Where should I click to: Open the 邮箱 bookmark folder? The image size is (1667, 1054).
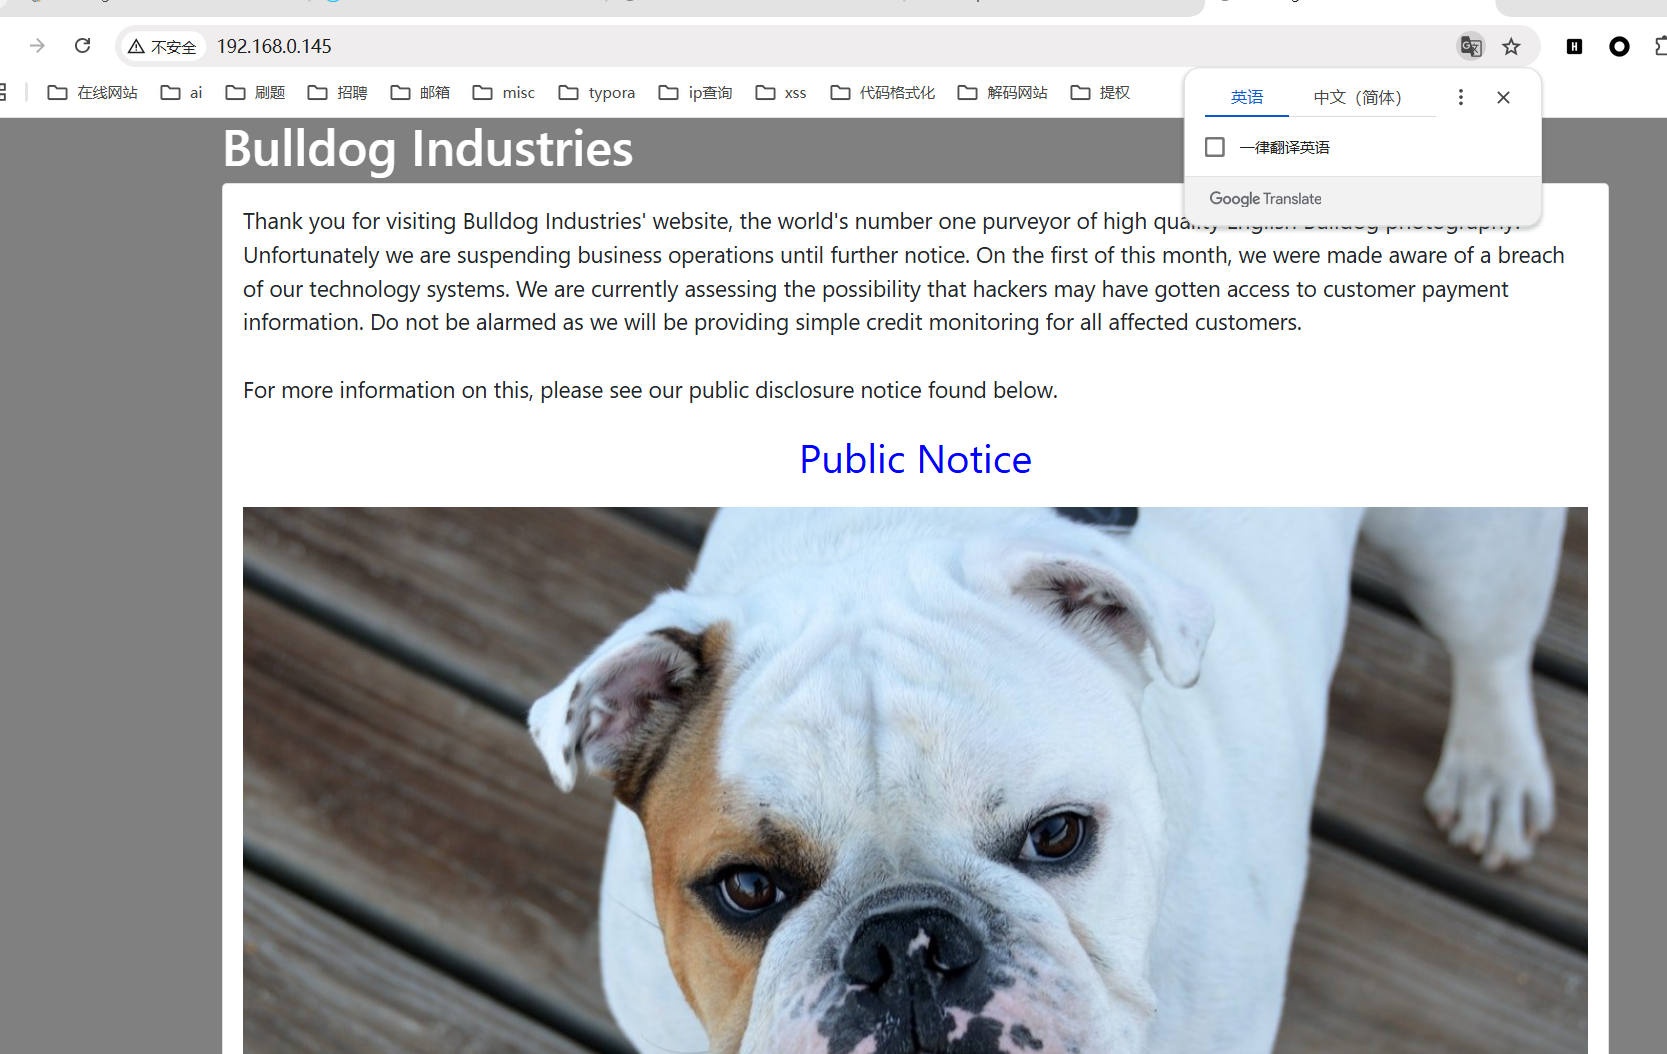coord(420,93)
